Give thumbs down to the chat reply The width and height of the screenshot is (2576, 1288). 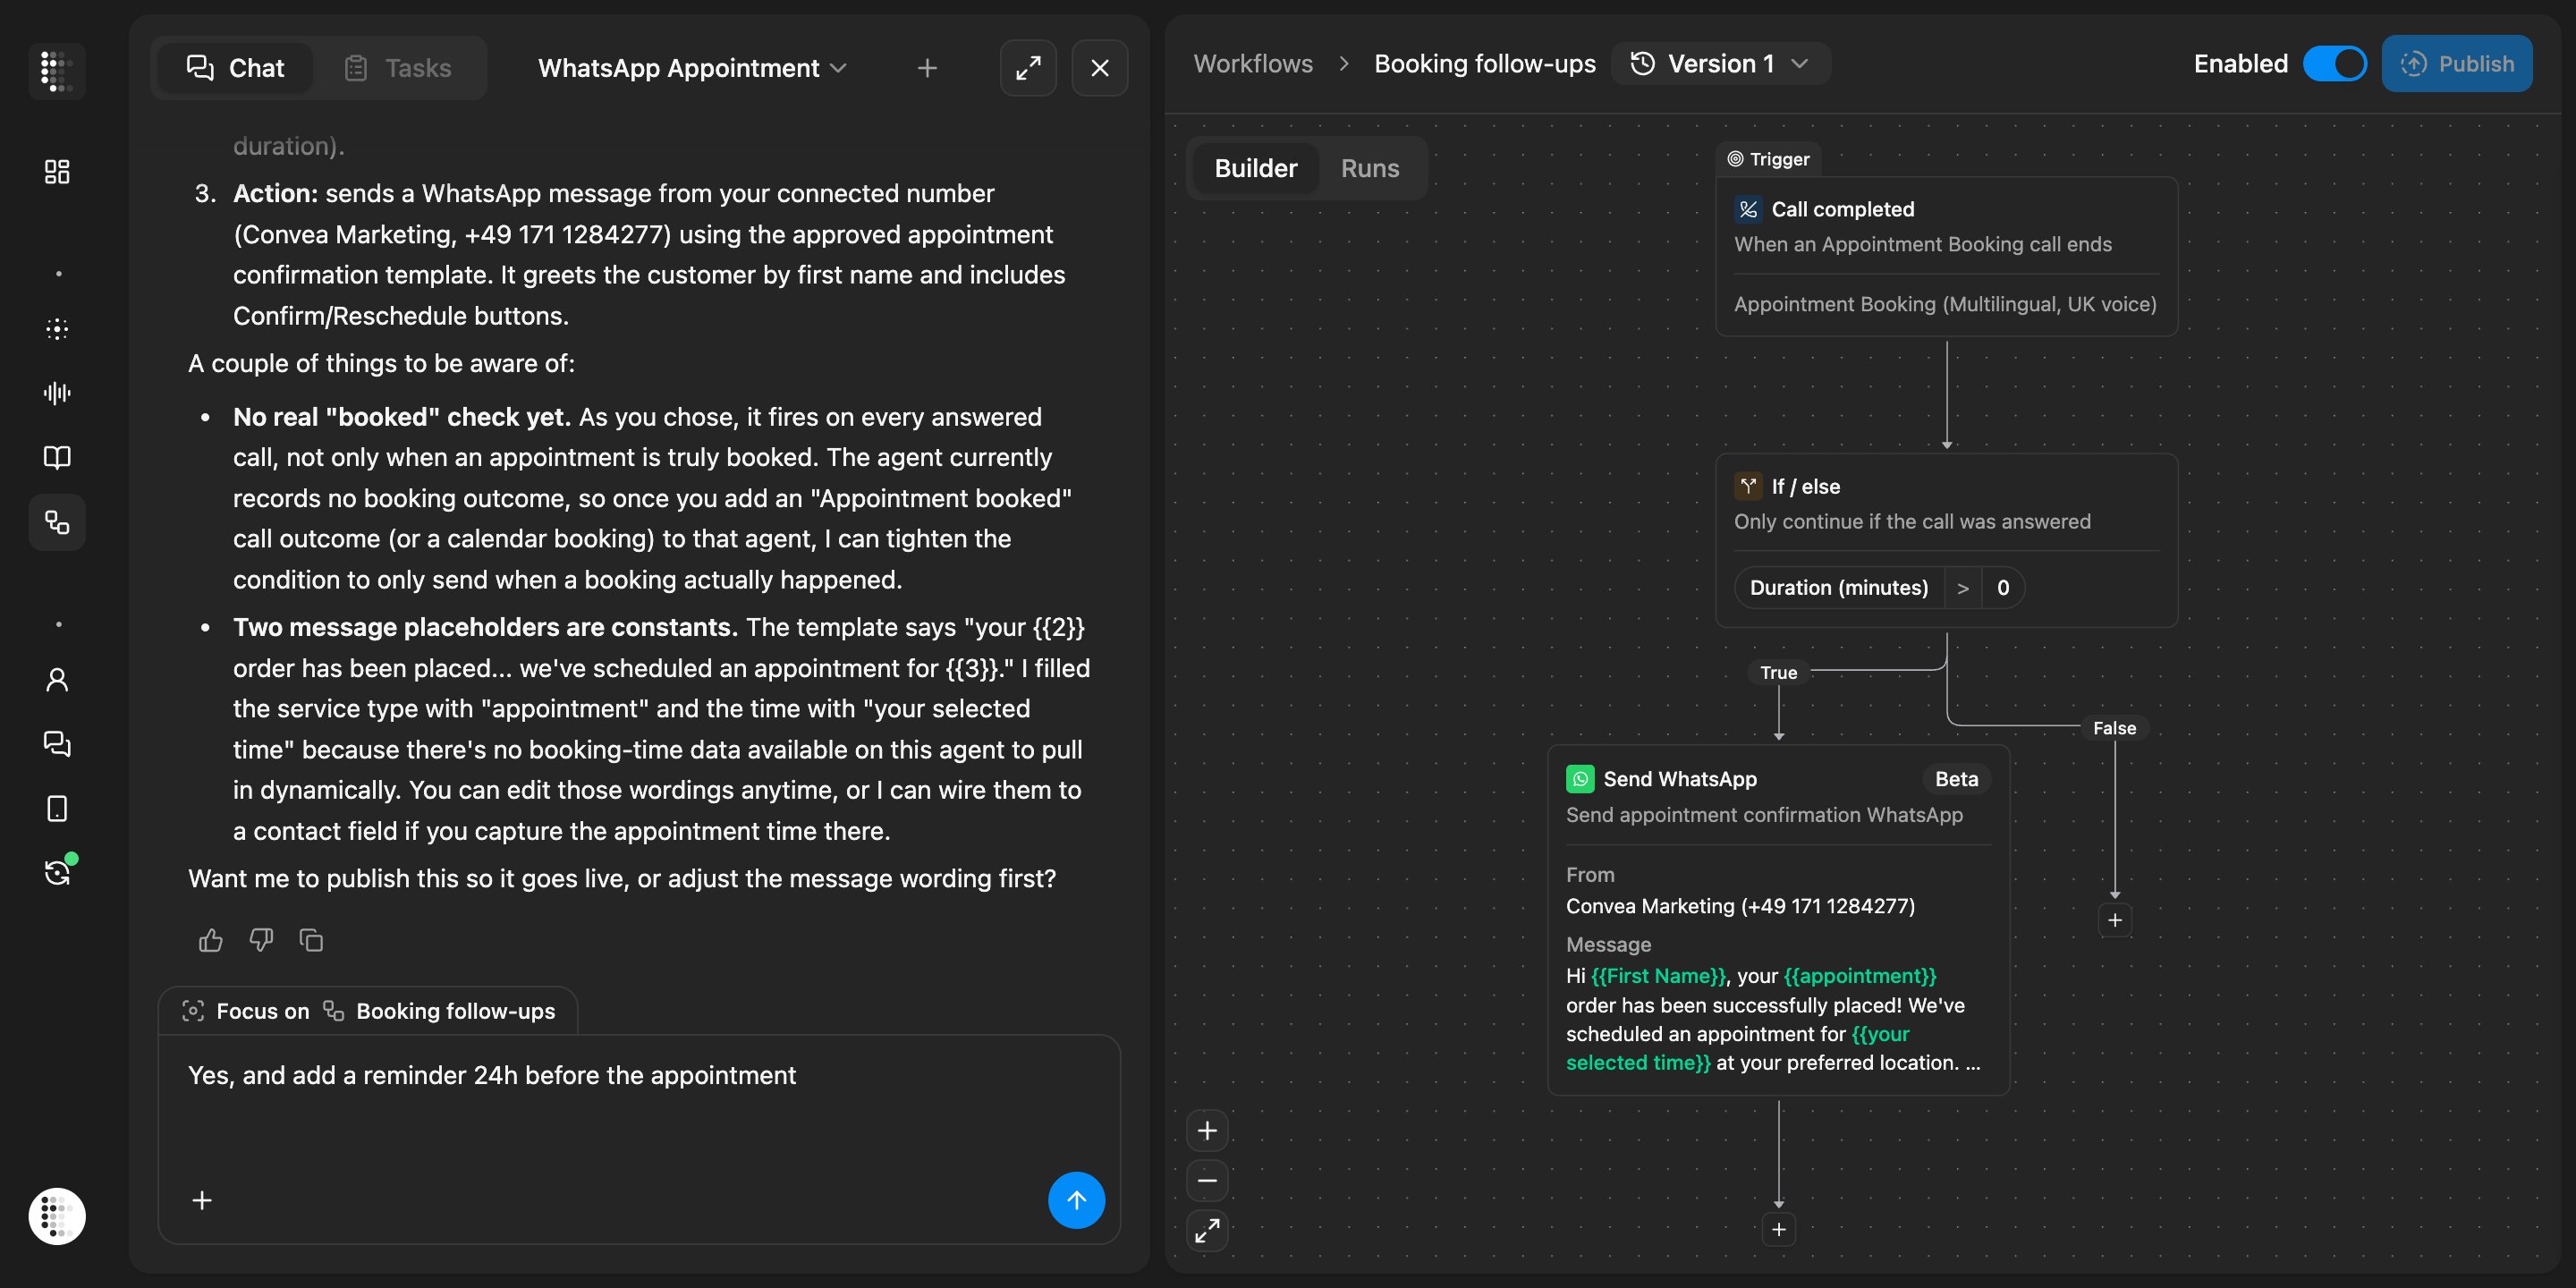[261, 940]
